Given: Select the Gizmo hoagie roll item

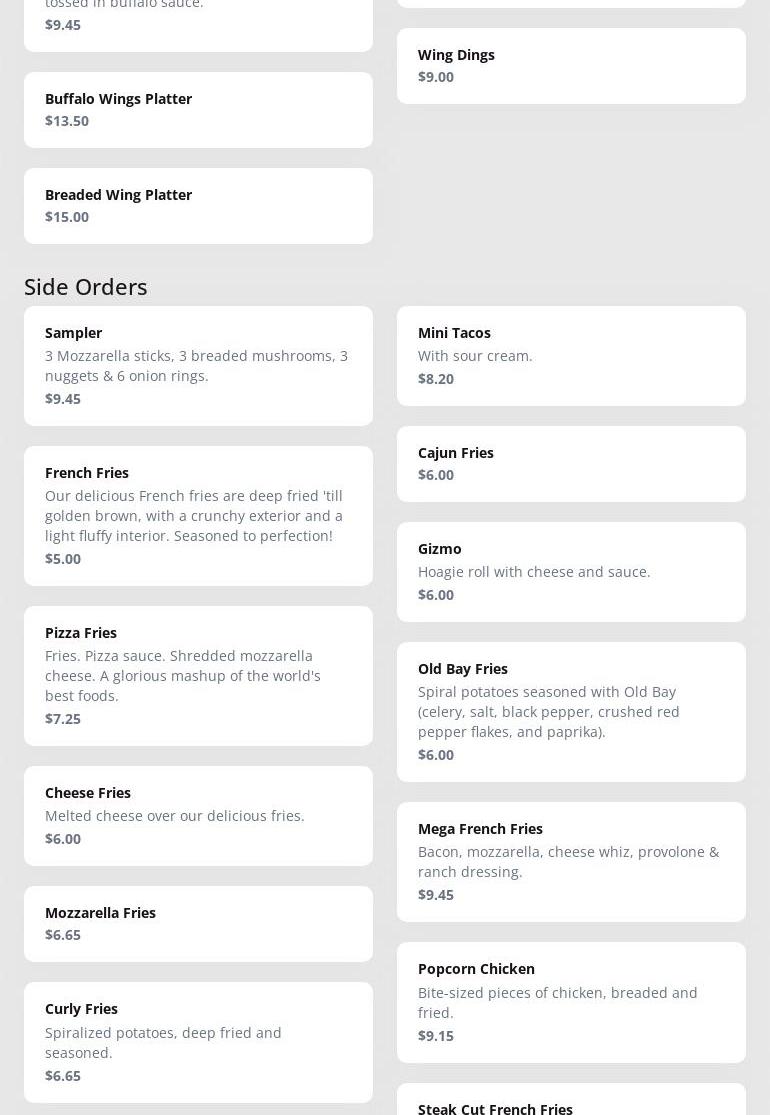Looking at the screenshot, I should pos(571,572).
